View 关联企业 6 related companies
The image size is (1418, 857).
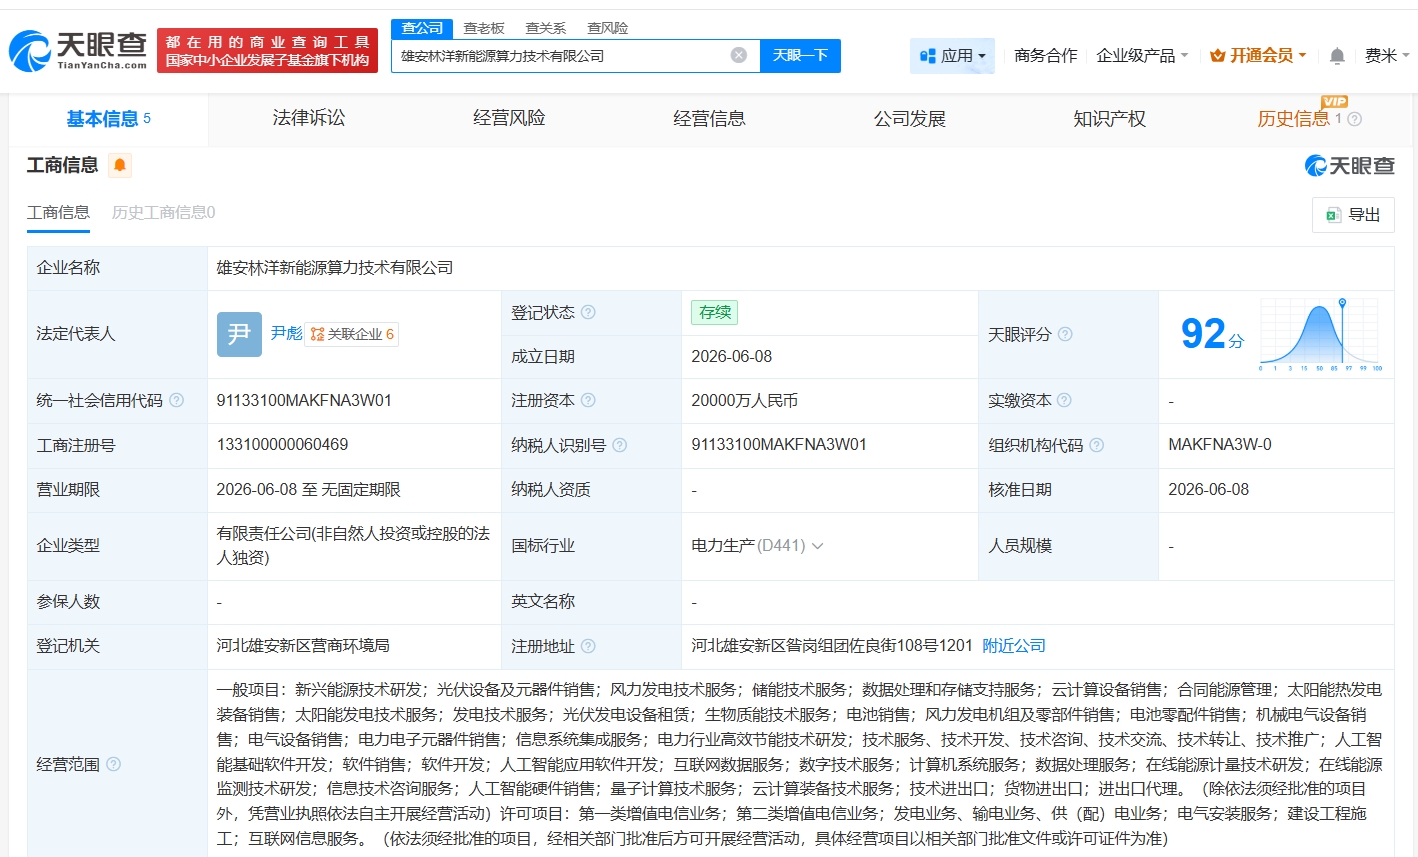tap(352, 334)
